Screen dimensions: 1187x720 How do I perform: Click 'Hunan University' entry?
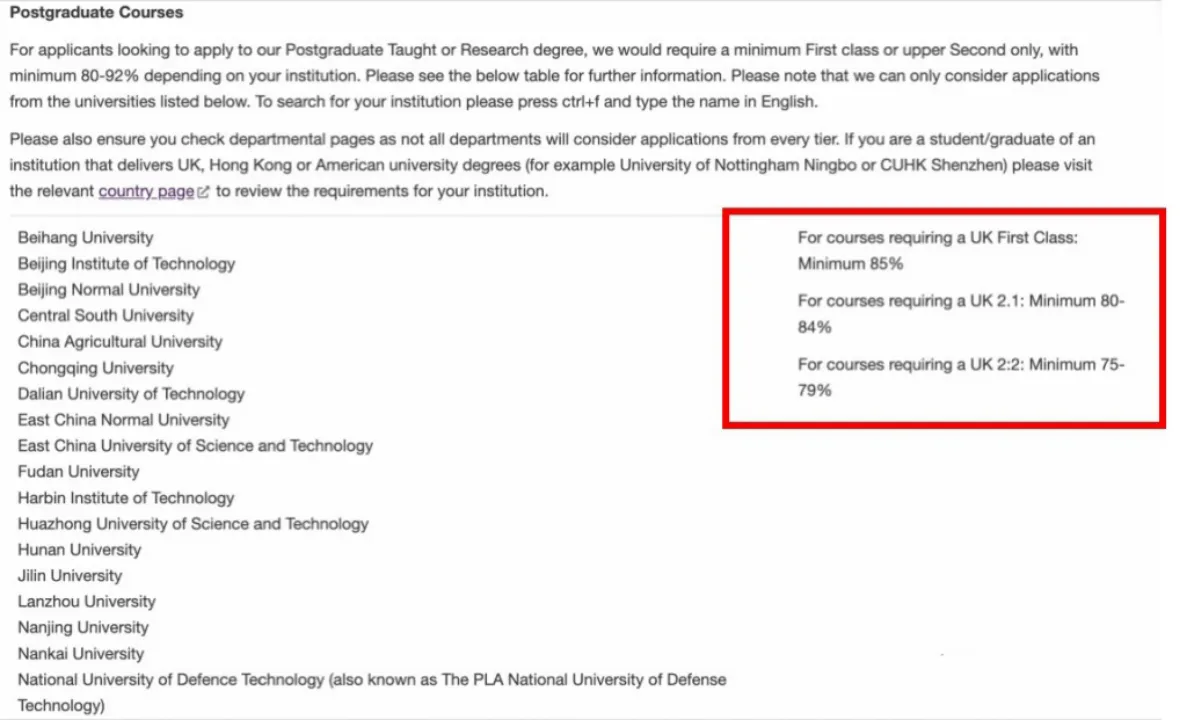coord(80,550)
